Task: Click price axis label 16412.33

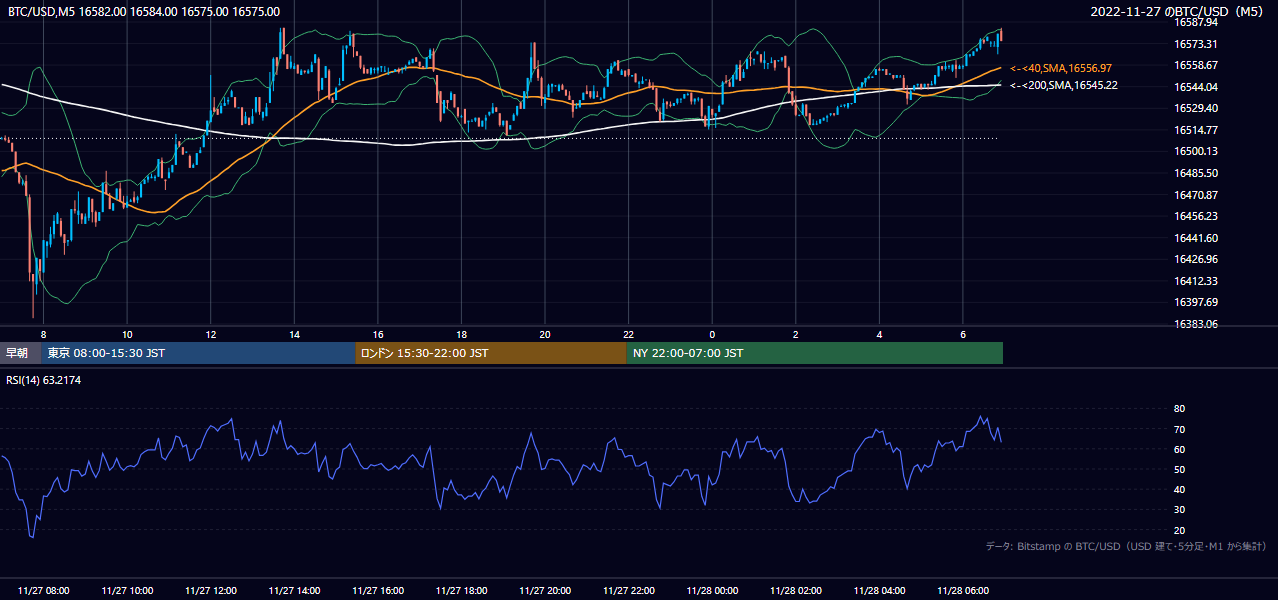Action: tap(1195, 281)
